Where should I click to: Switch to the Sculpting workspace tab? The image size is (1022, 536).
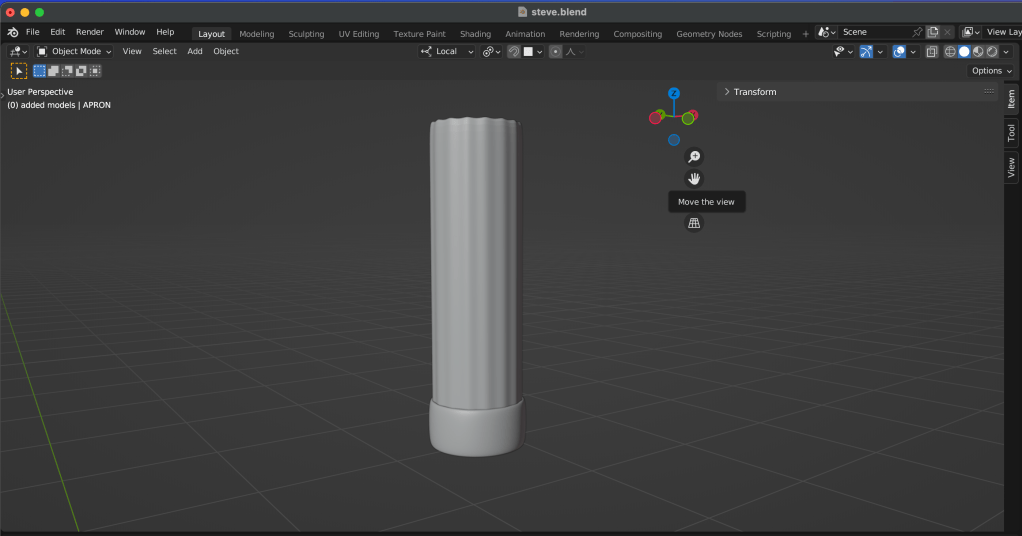[306, 34]
